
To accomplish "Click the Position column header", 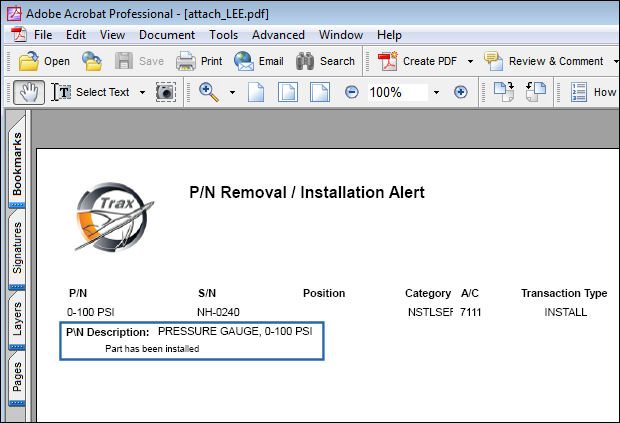I will click(x=324, y=293).
